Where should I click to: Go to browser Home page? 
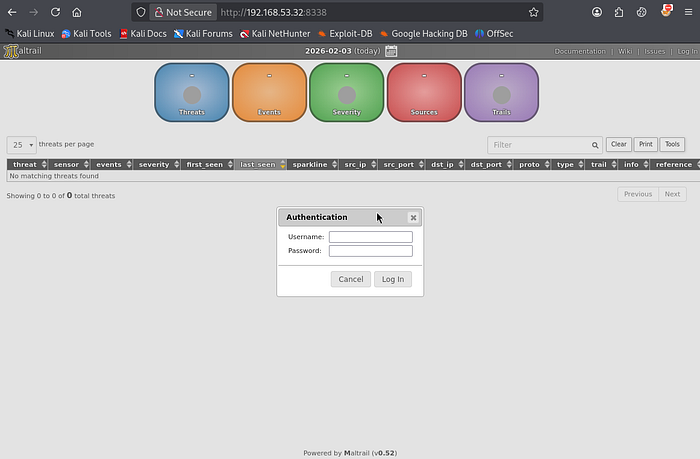[77, 12]
